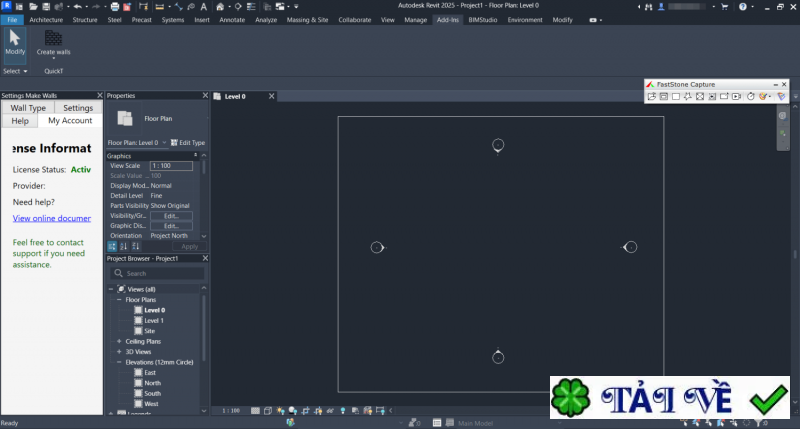Click the Edit Type button
Image resolution: width=800 pixels, height=429 pixels.
pyautogui.click(x=187, y=143)
